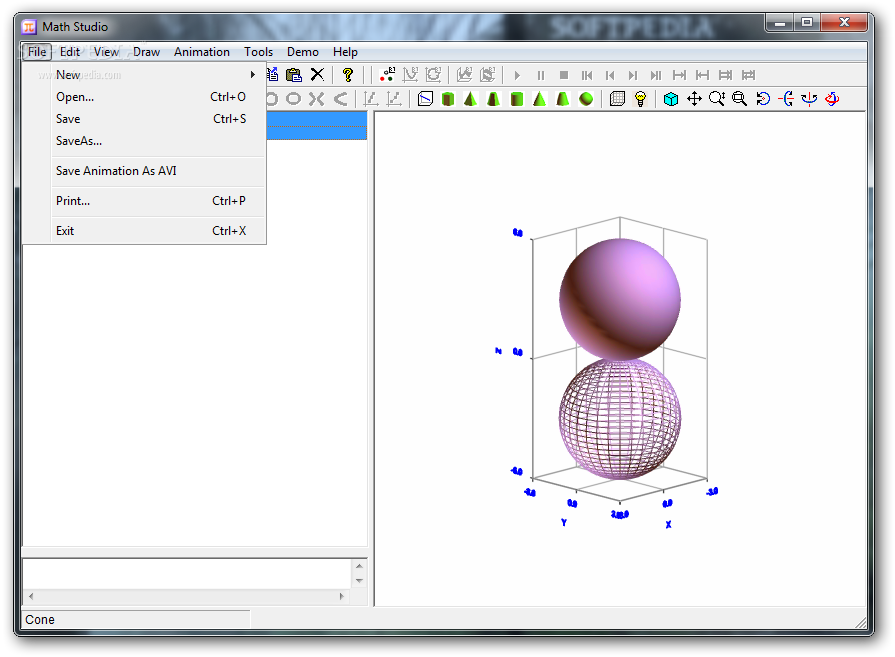Click the paste clipboard icon in toolbar
Image resolution: width=895 pixels, height=657 pixels.
pyautogui.click(x=294, y=75)
